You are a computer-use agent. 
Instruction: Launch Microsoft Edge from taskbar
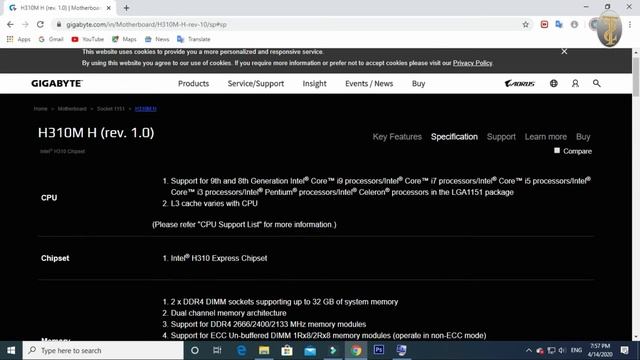tap(241, 350)
